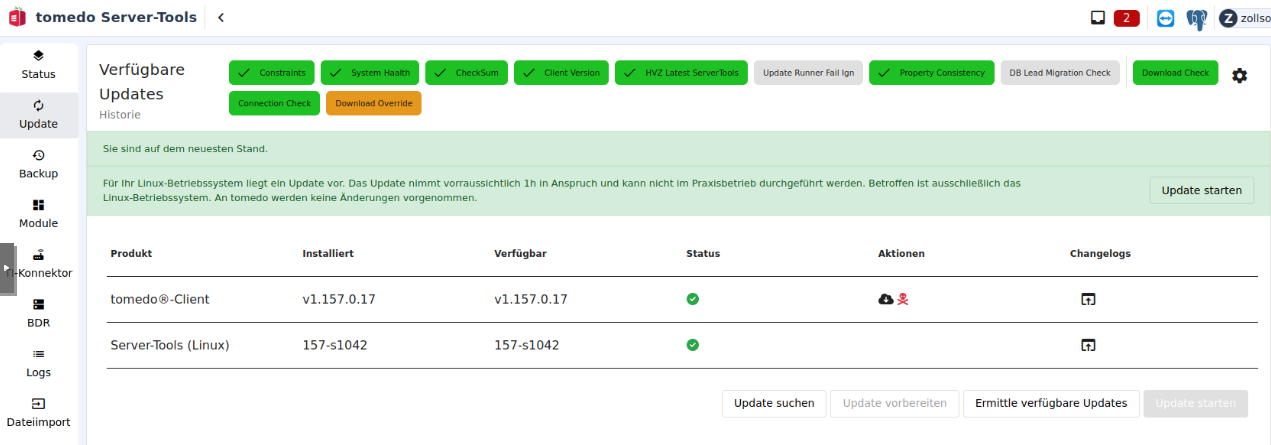Click the Update suchen button

click(x=774, y=403)
